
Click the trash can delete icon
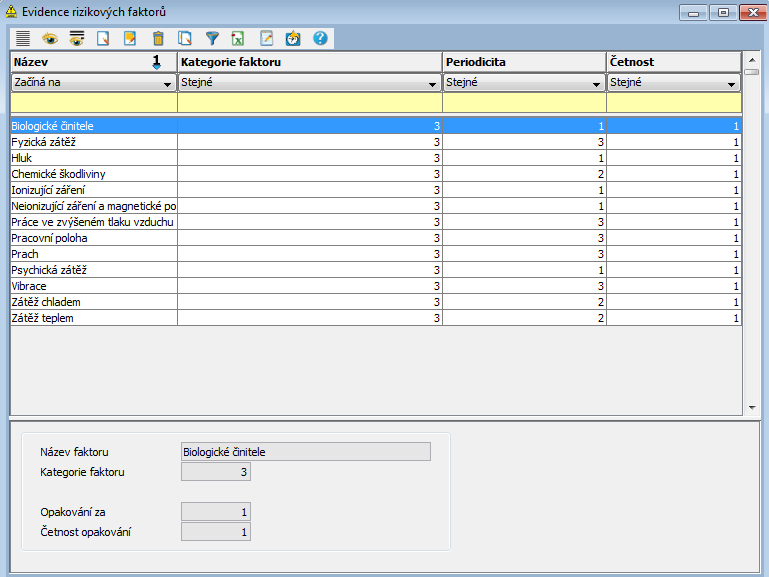click(x=157, y=38)
